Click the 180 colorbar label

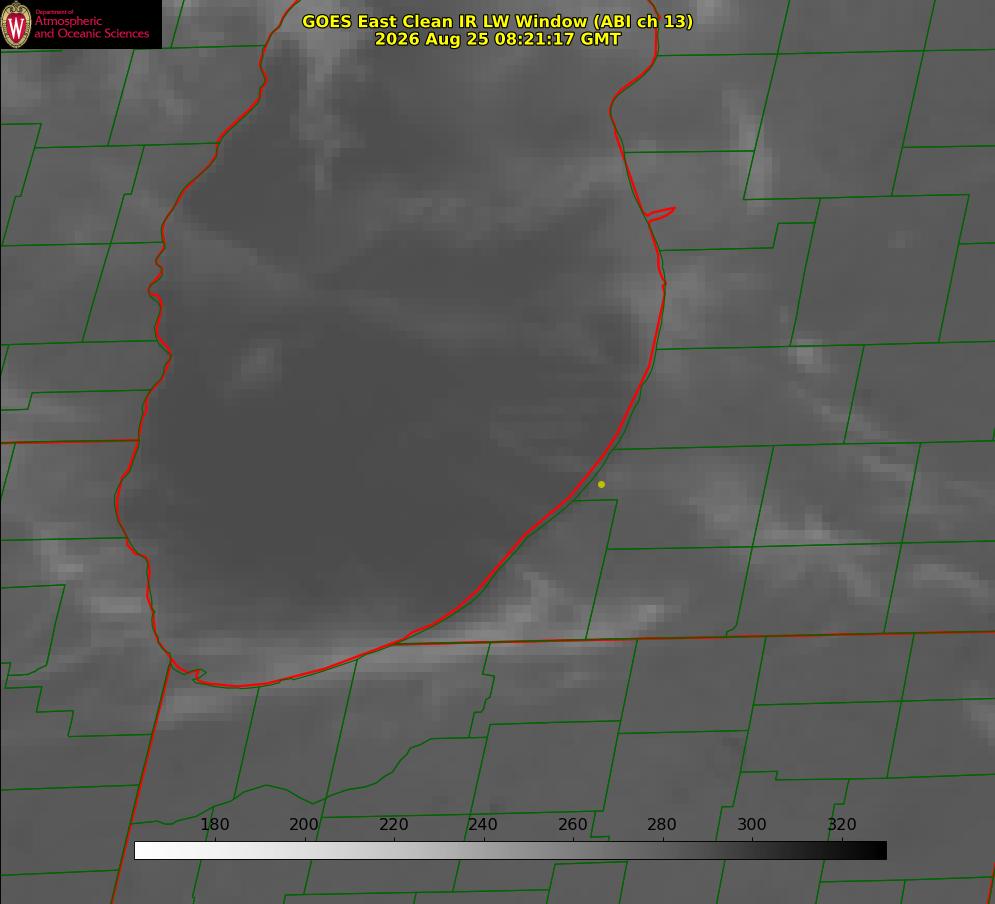point(214,824)
